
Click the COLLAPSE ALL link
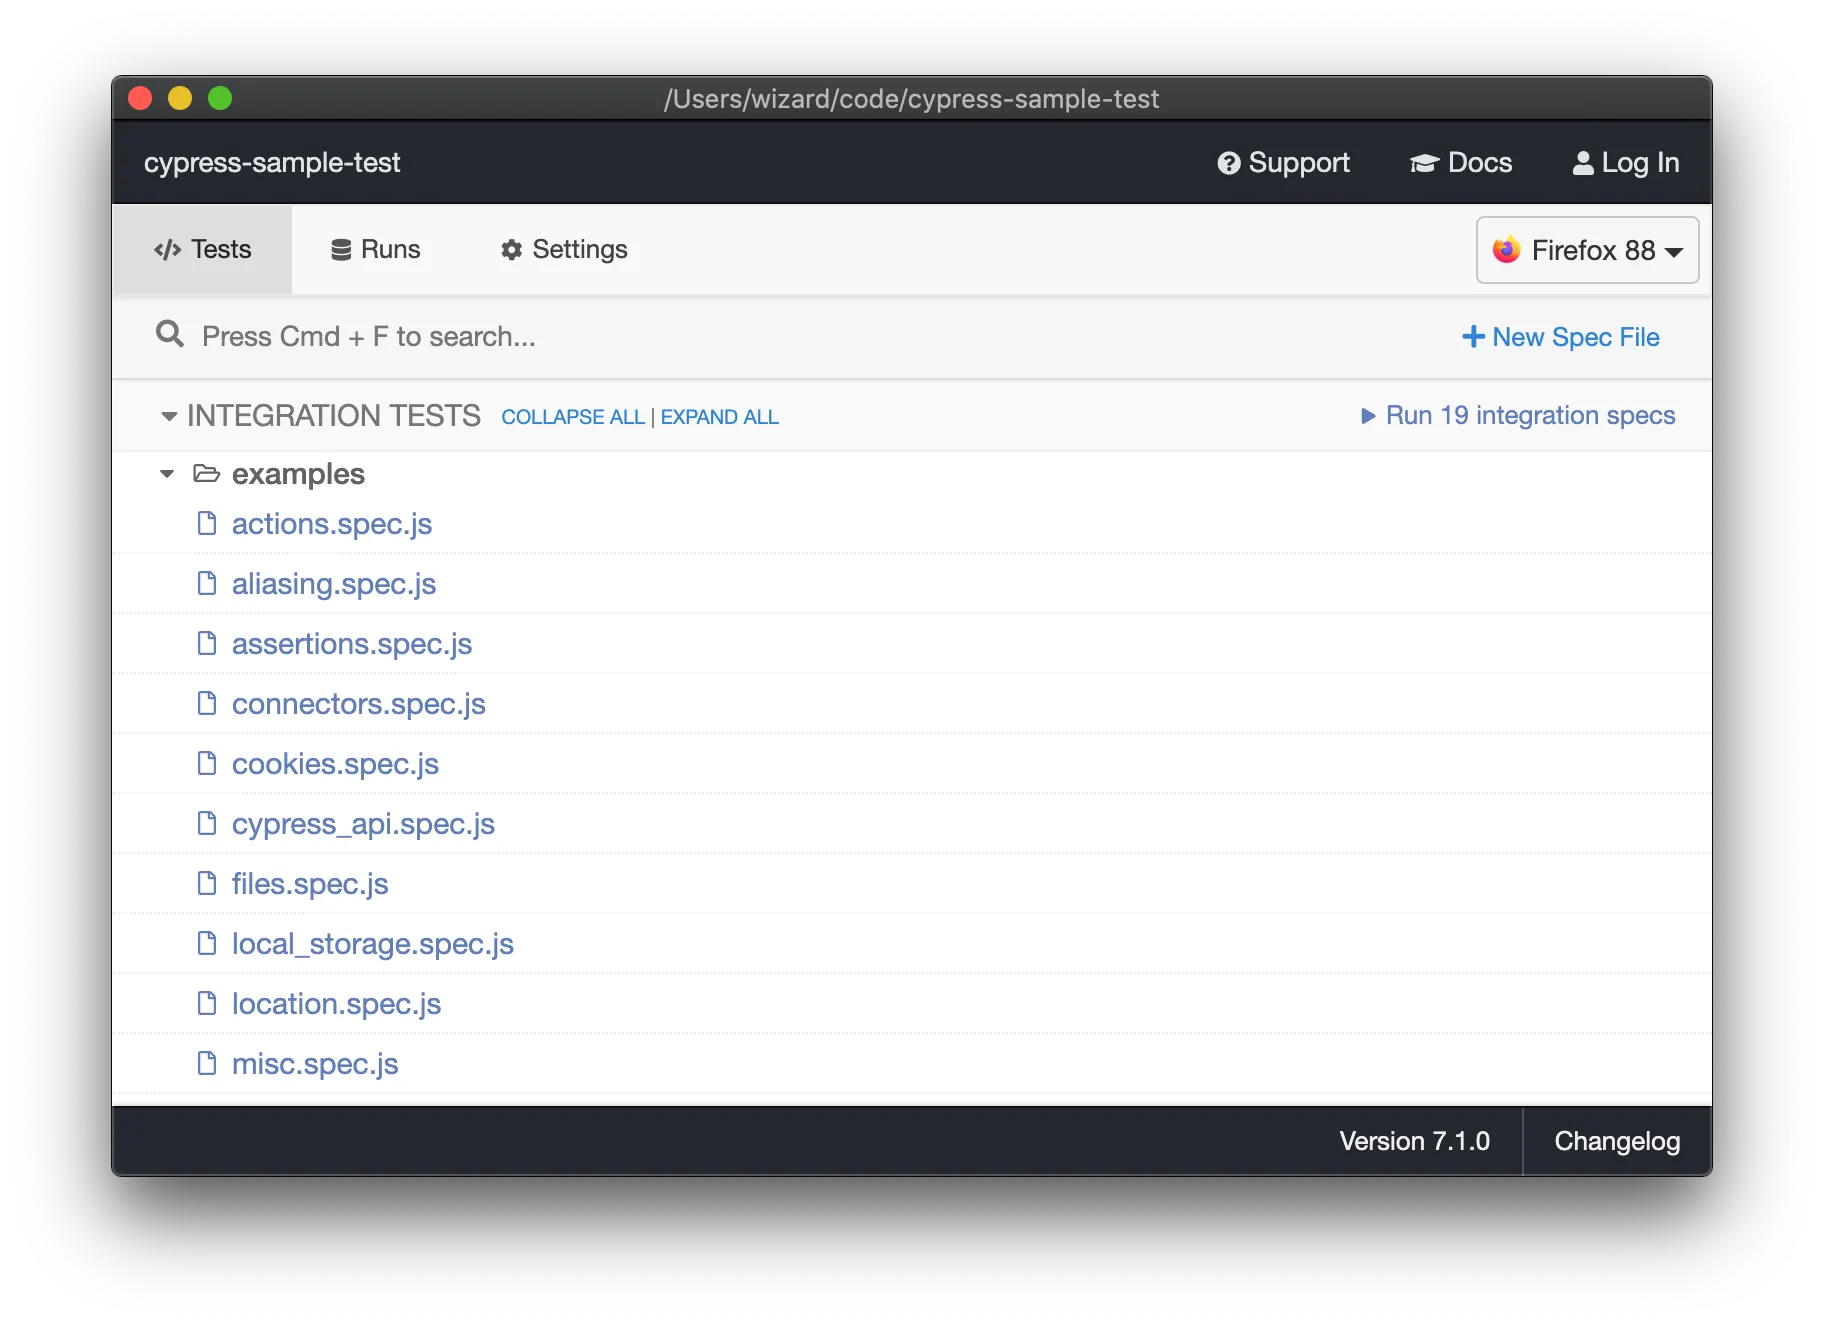573,417
